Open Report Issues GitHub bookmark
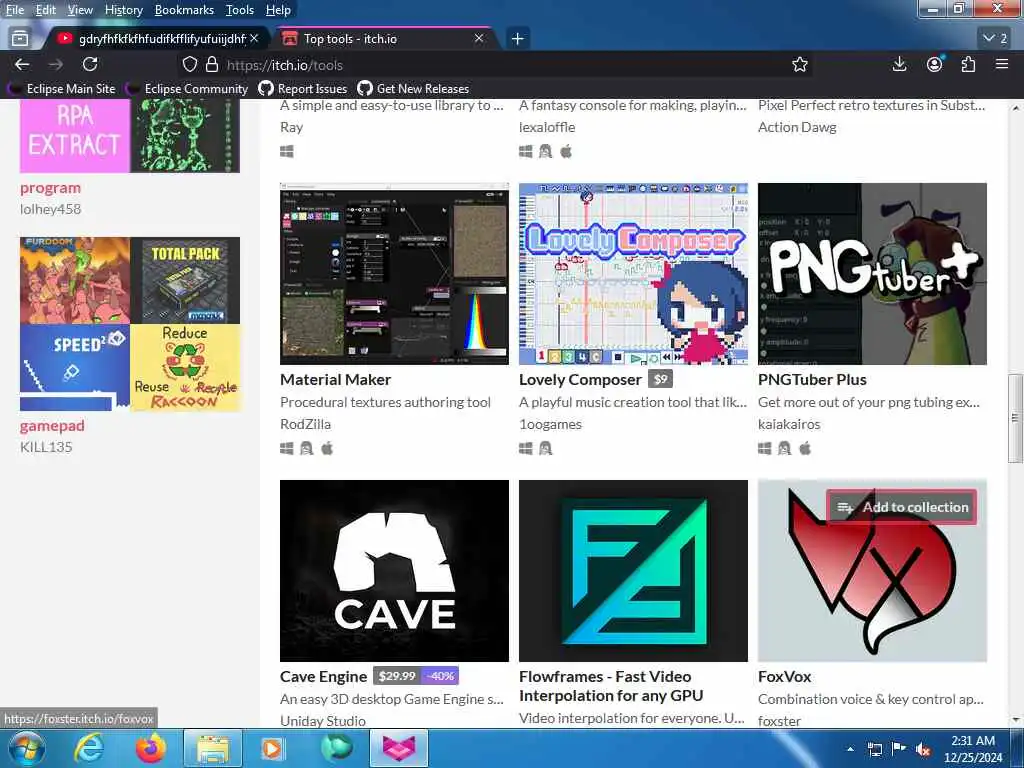The image size is (1024, 768). 303,89
